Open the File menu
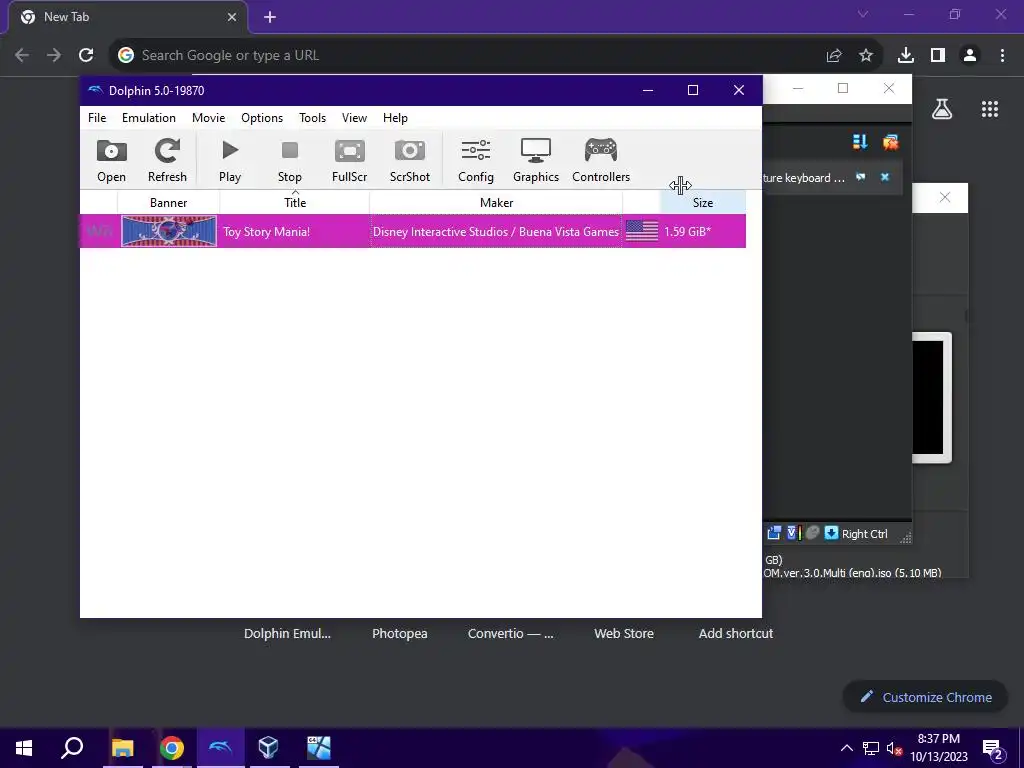 point(97,118)
